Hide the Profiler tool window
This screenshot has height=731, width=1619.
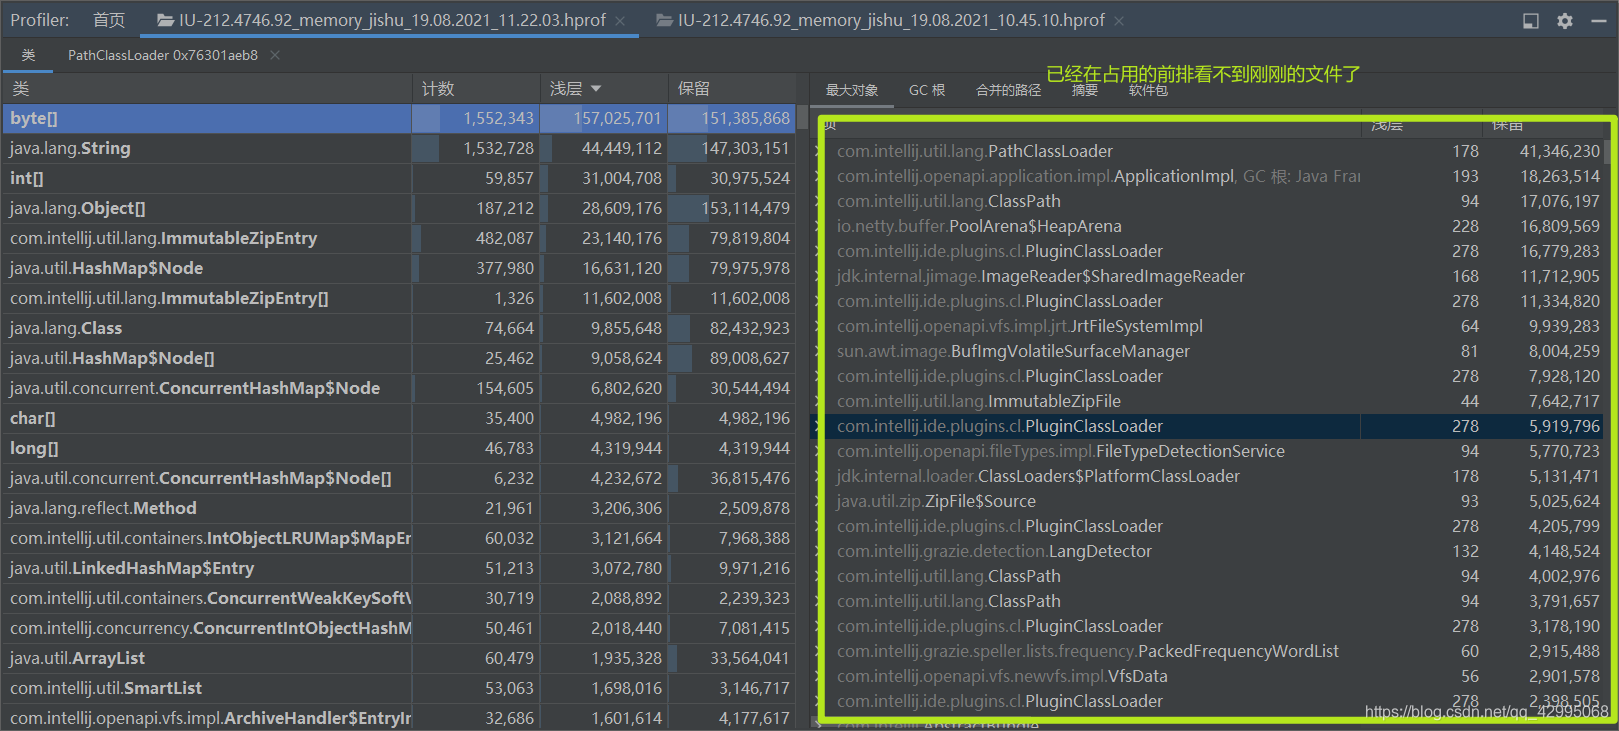click(1599, 21)
